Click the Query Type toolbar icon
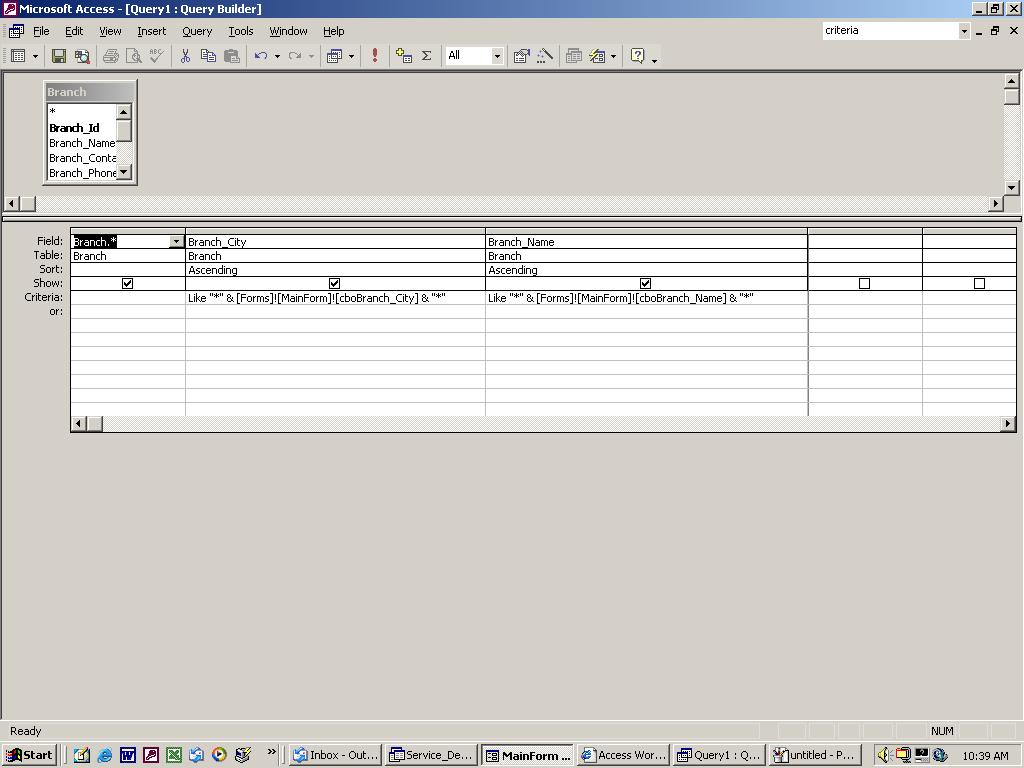 click(x=334, y=56)
